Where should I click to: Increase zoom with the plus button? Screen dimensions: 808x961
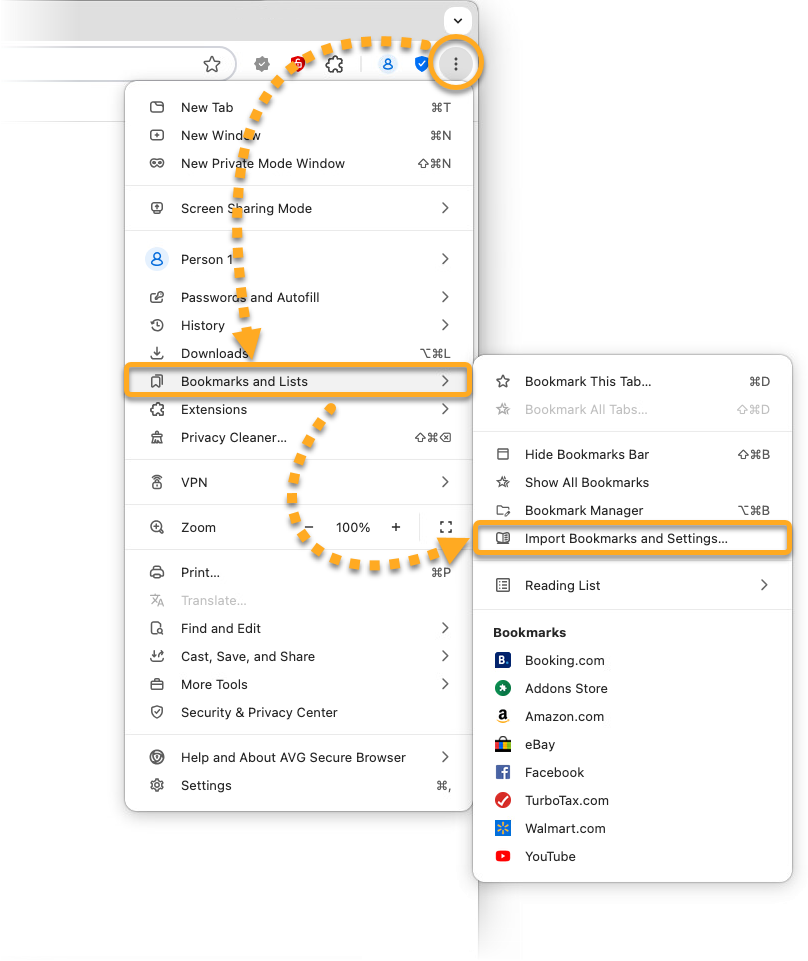coord(396,527)
